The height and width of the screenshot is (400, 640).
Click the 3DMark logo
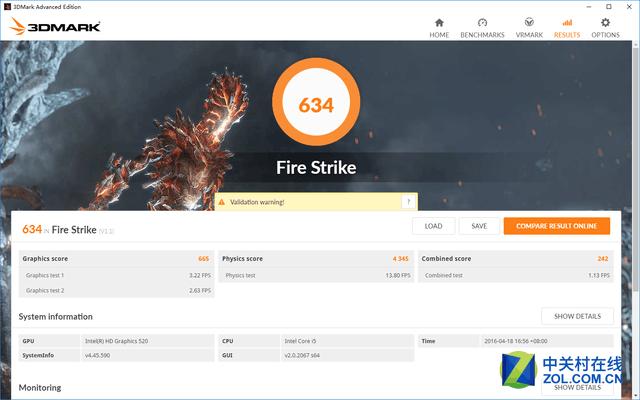point(55,27)
